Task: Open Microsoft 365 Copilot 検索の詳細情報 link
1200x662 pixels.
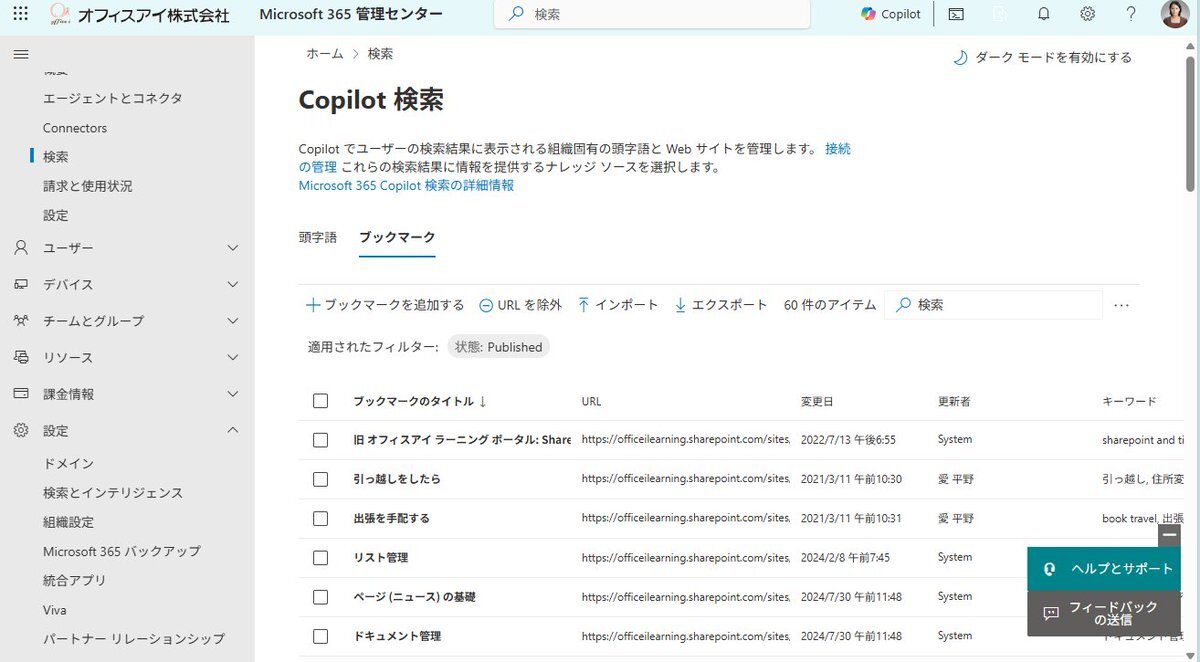Action: (x=407, y=185)
